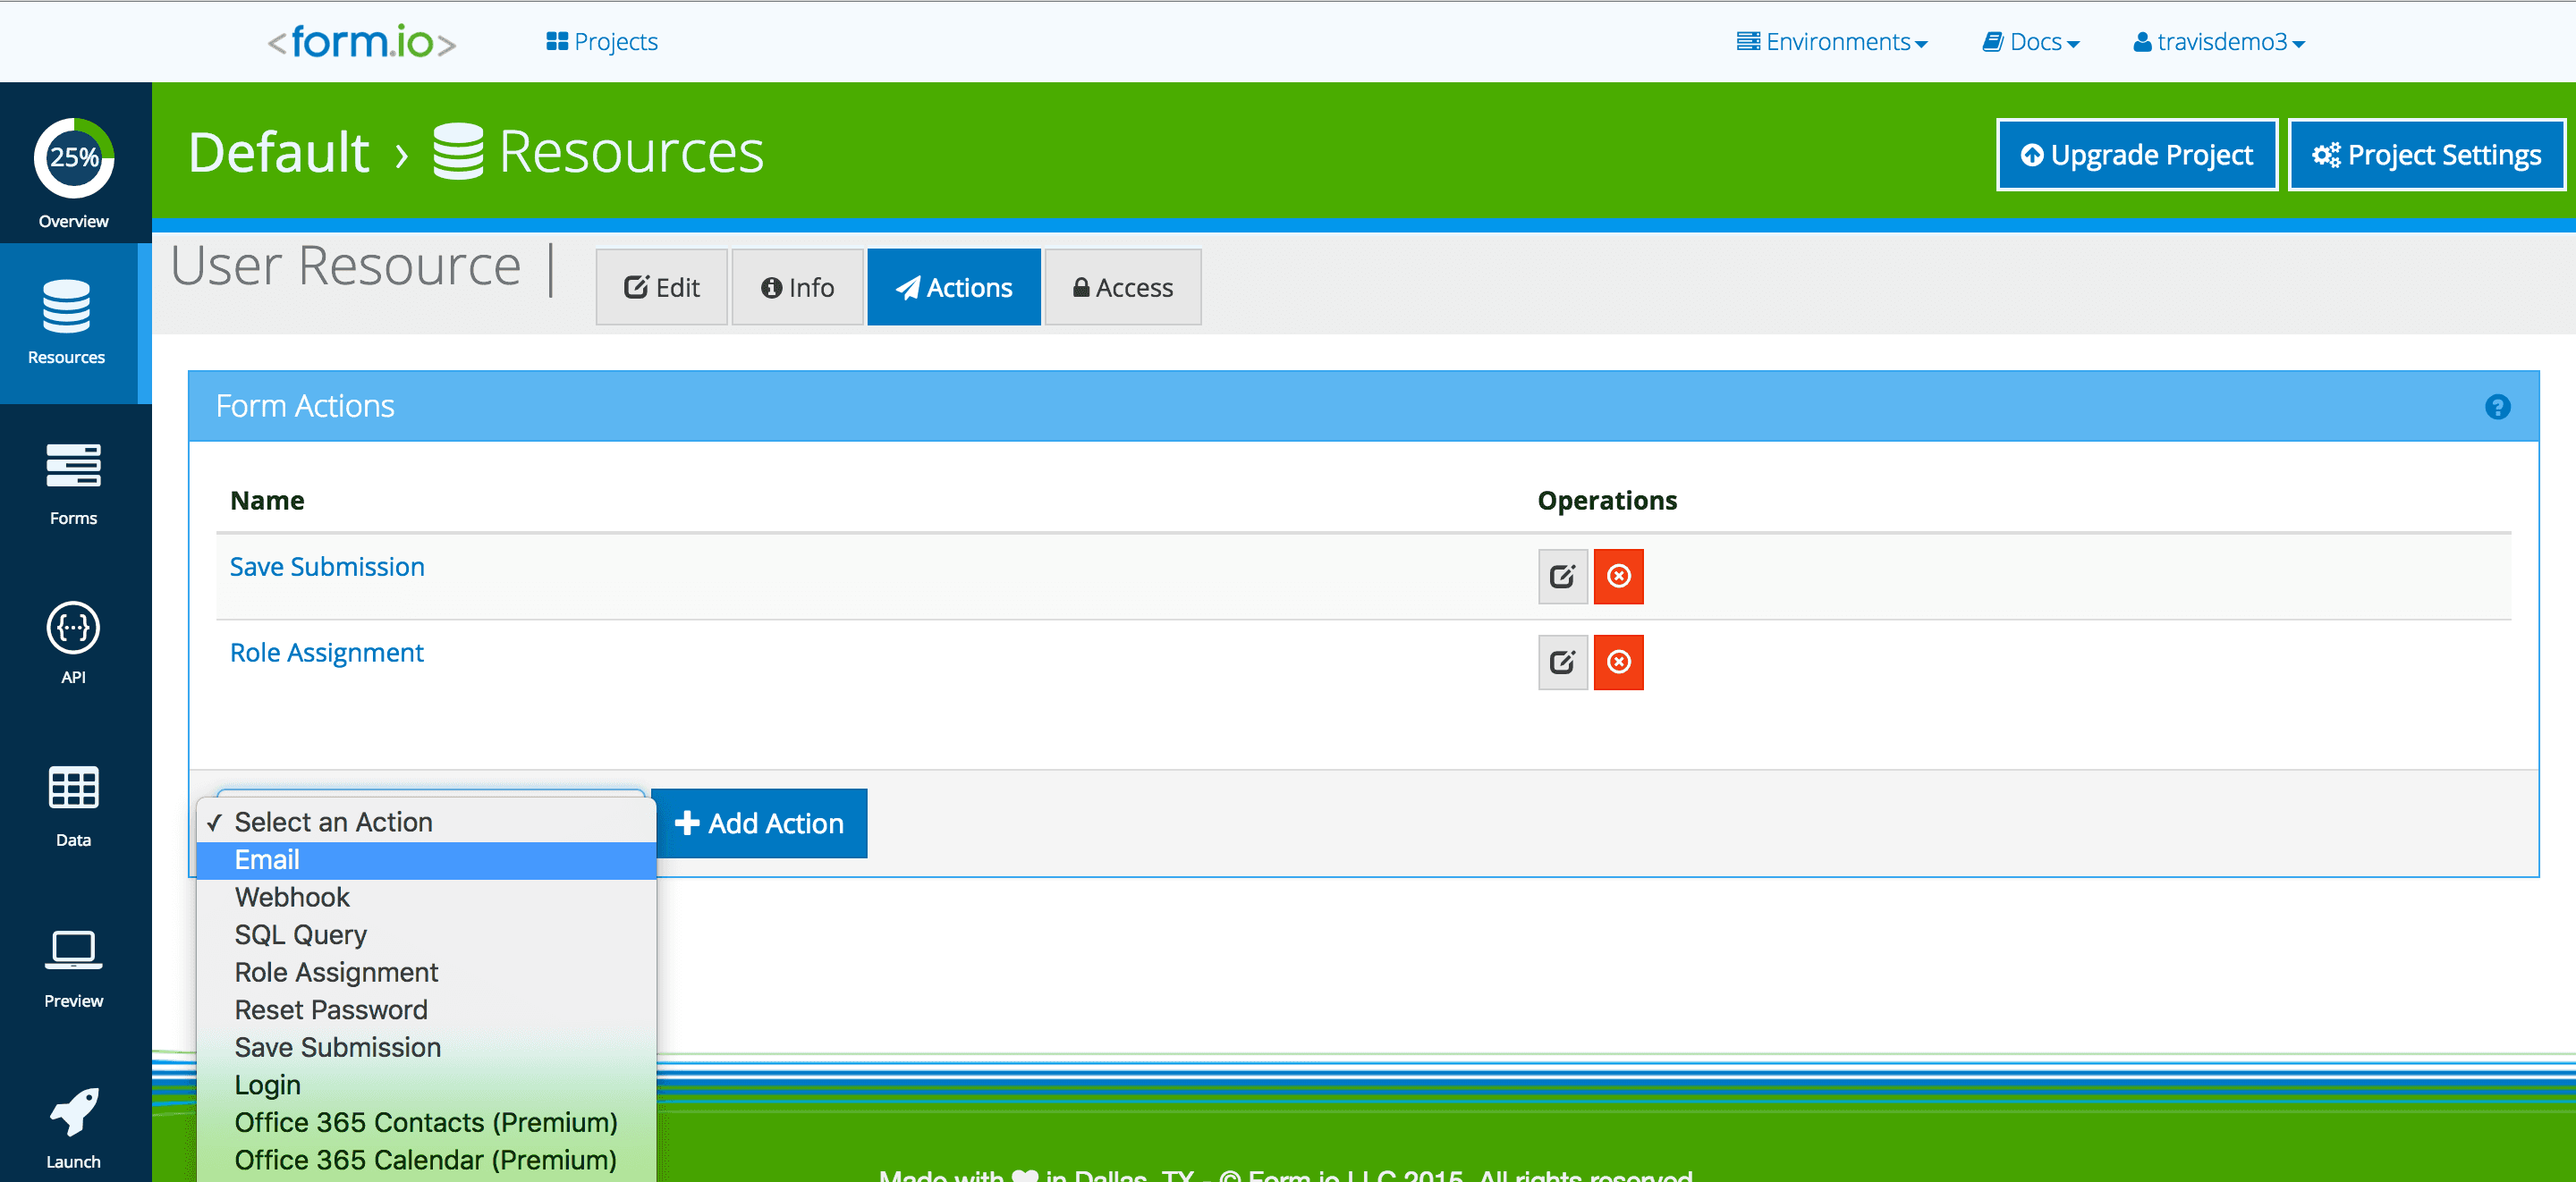The width and height of the screenshot is (2576, 1182).
Task: Select Webhook from the action list
Action: (x=292, y=896)
